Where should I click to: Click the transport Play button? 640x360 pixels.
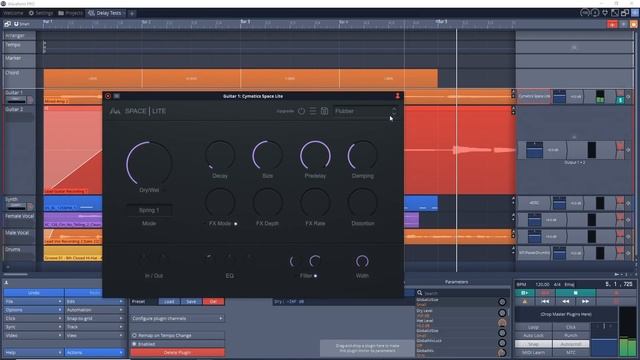pyautogui.click(x=525, y=293)
